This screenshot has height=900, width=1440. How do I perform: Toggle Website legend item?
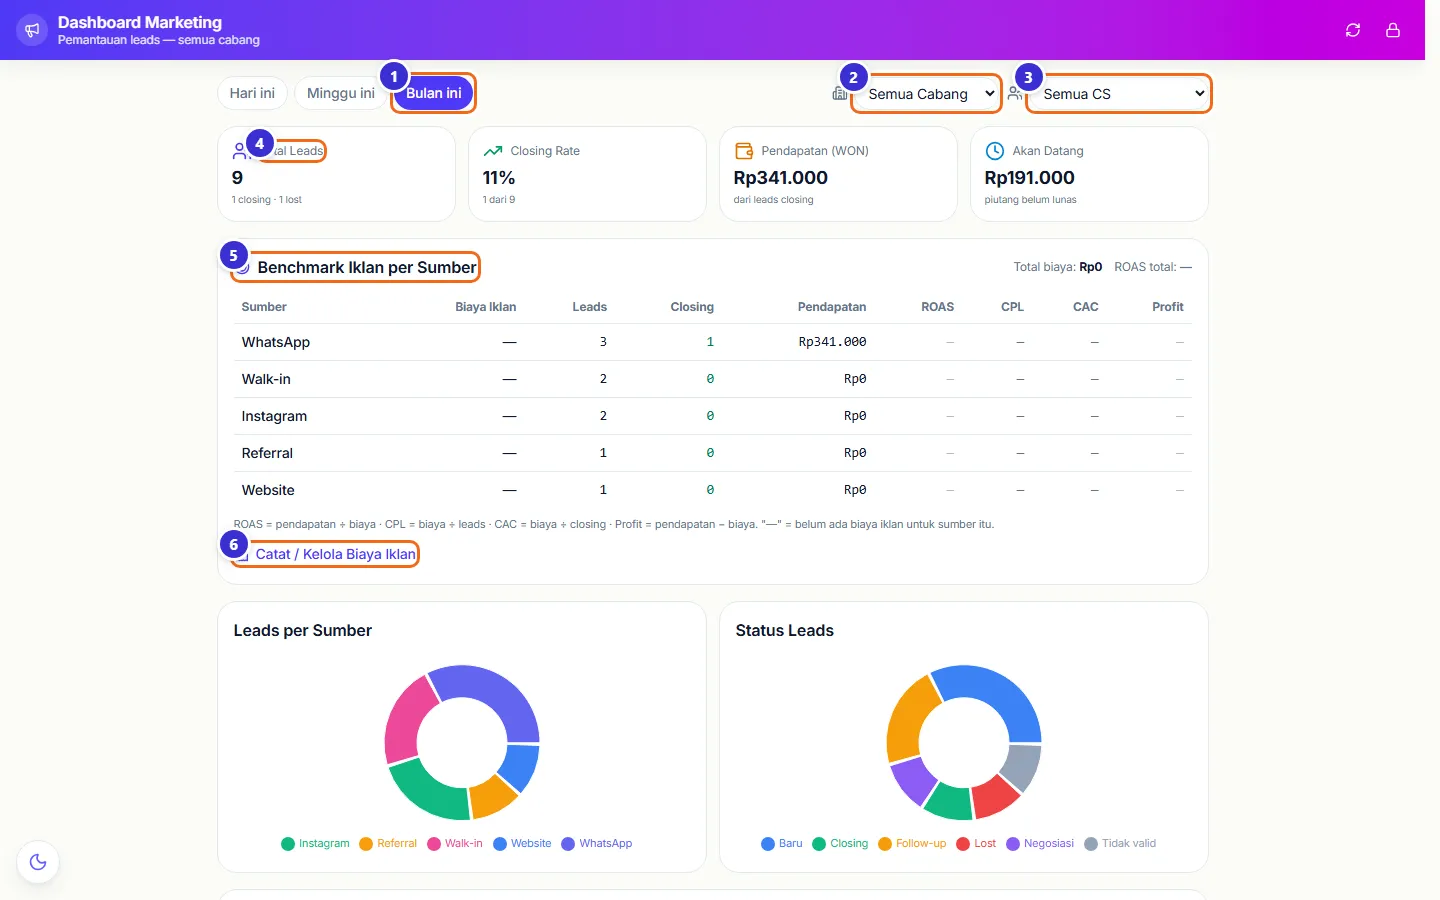point(522,843)
